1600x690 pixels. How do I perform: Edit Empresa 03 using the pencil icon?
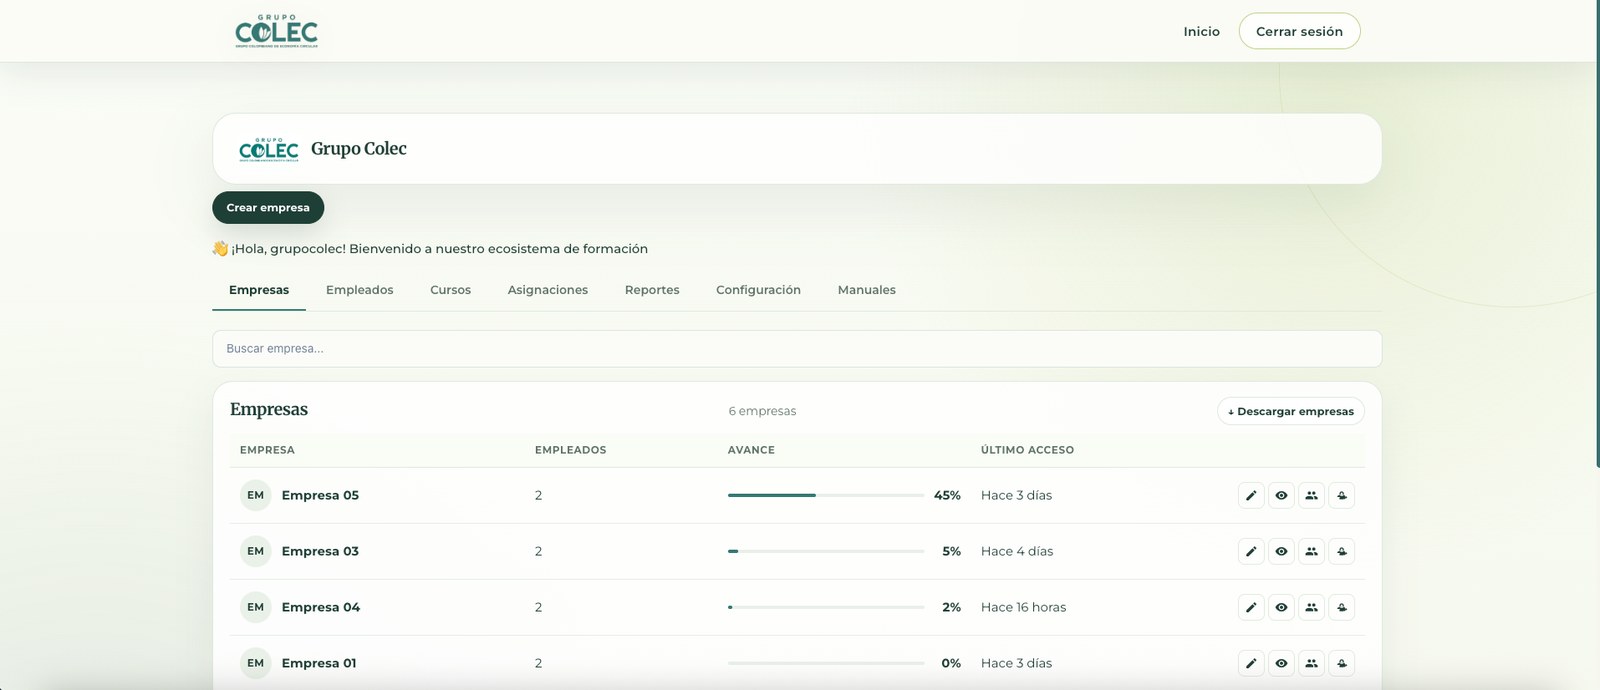coord(1251,551)
